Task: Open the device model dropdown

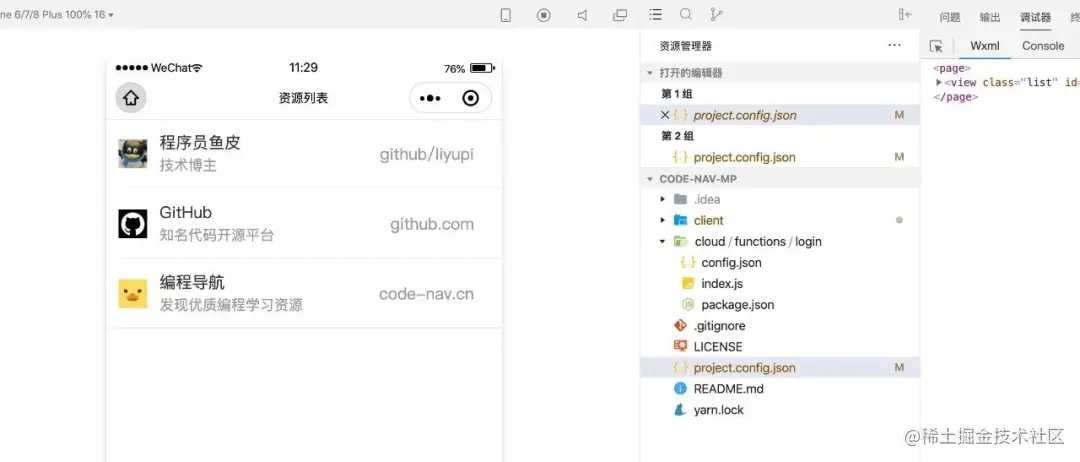Action: coord(57,14)
